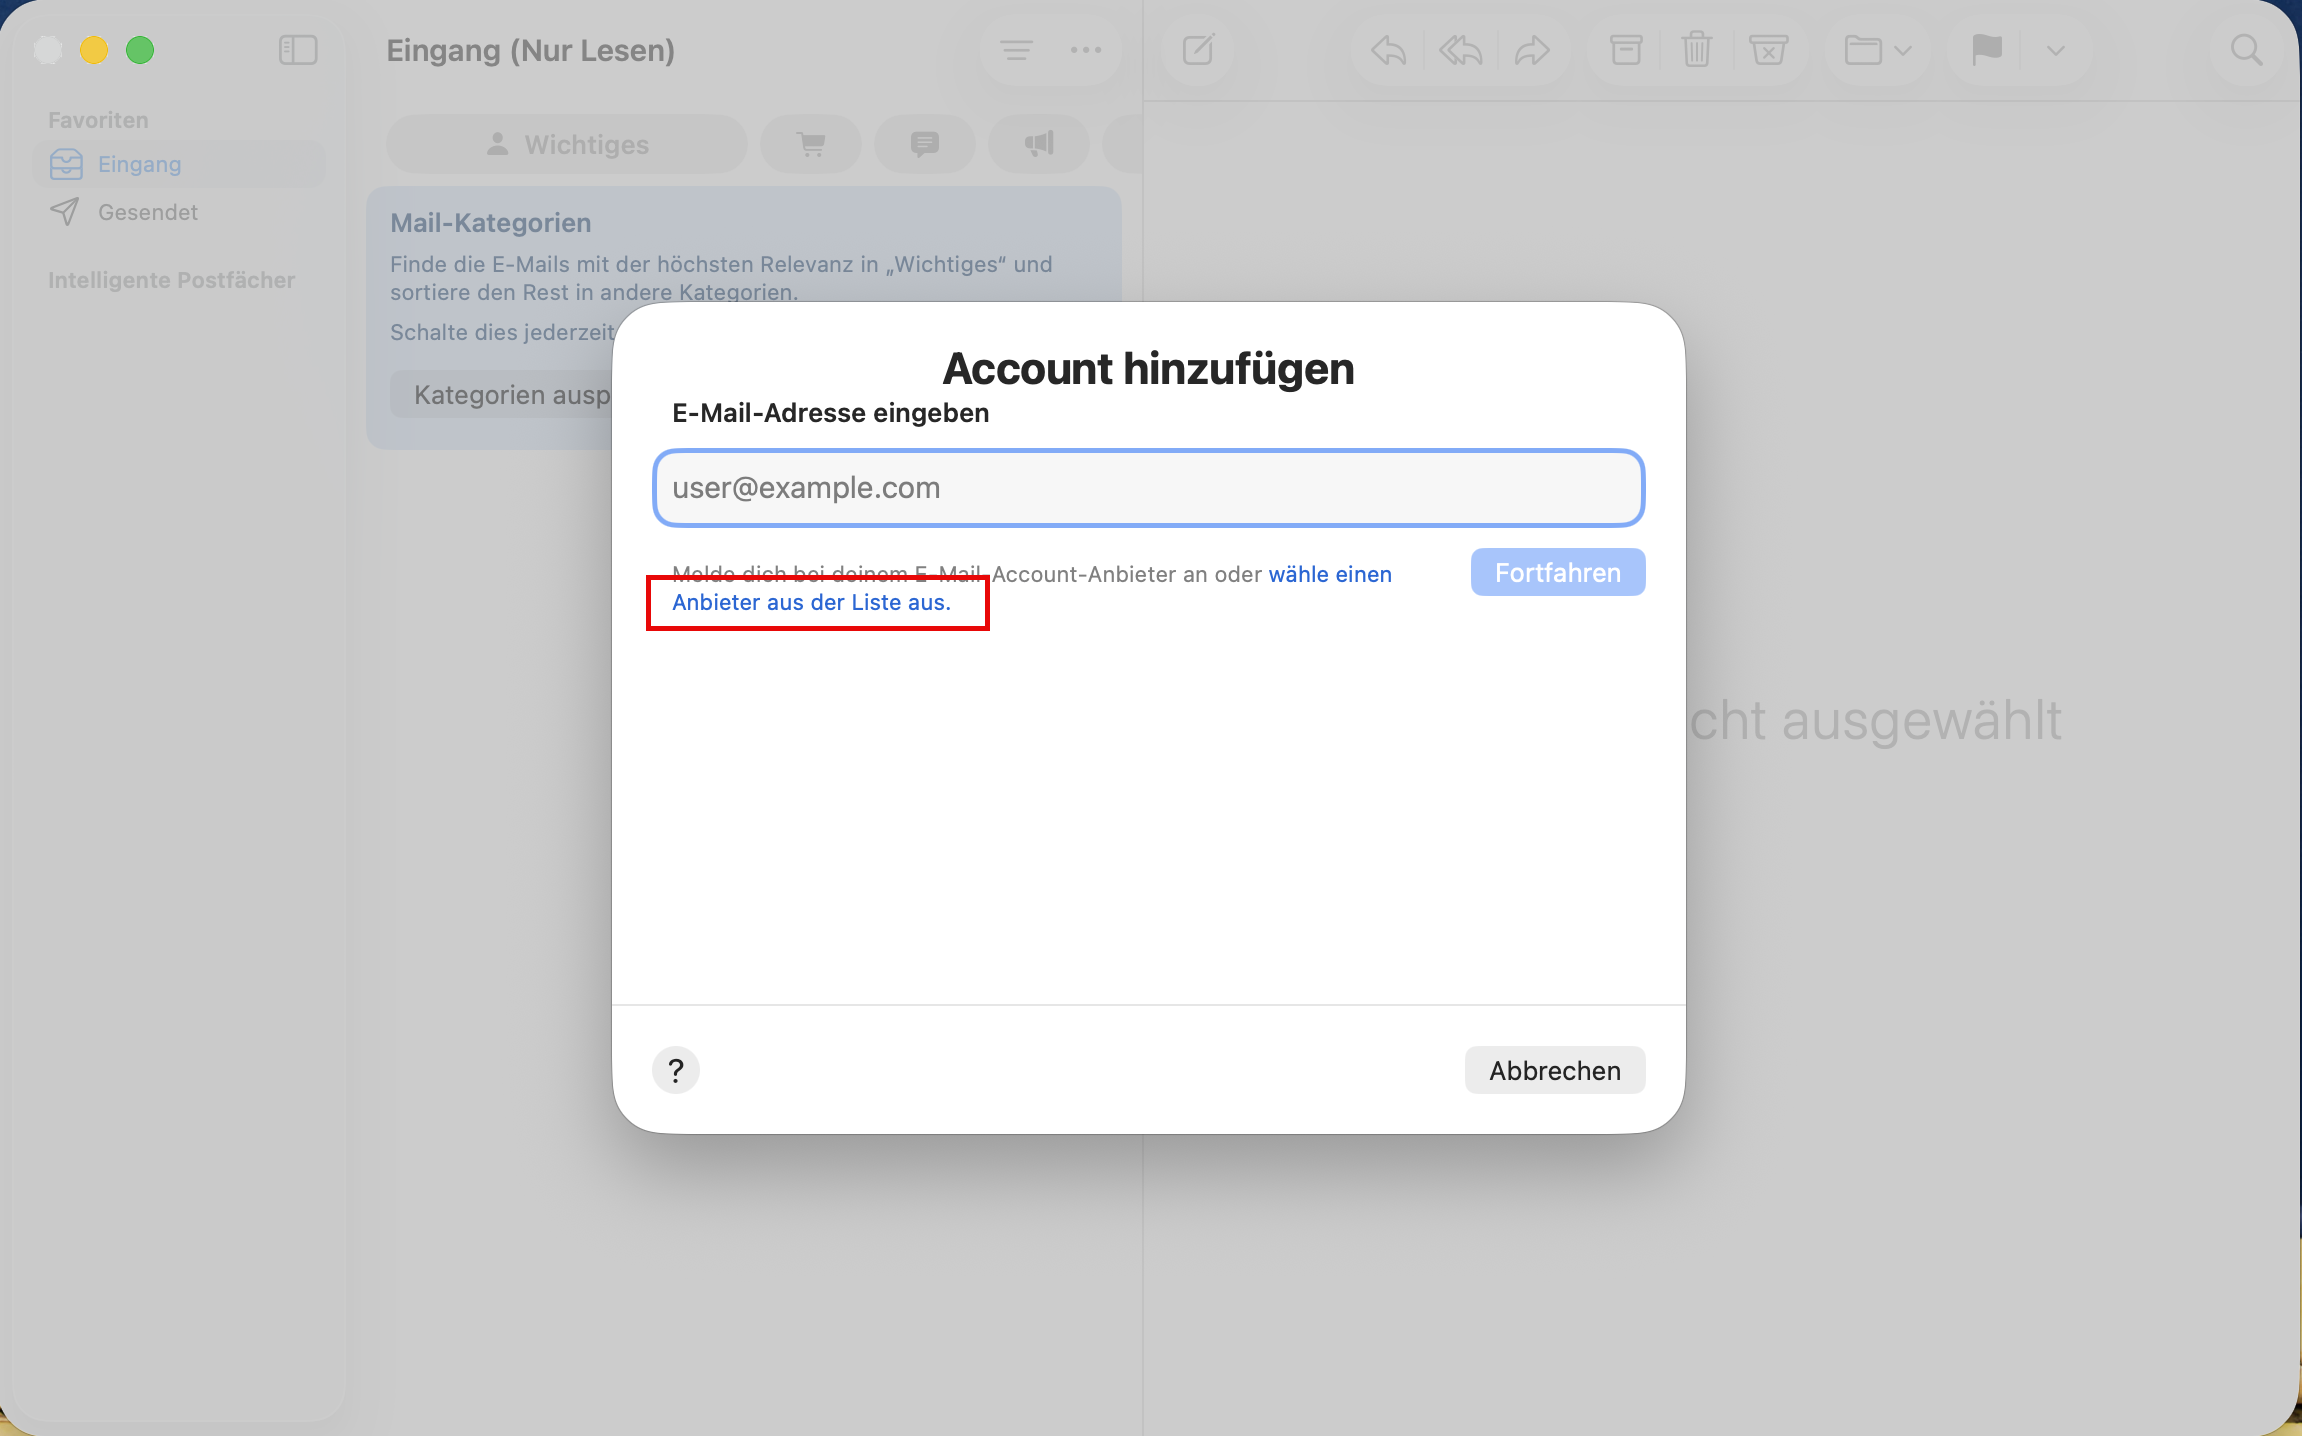The image size is (2302, 1436).
Task: Open the search magnifier
Action: coord(2246,50)
